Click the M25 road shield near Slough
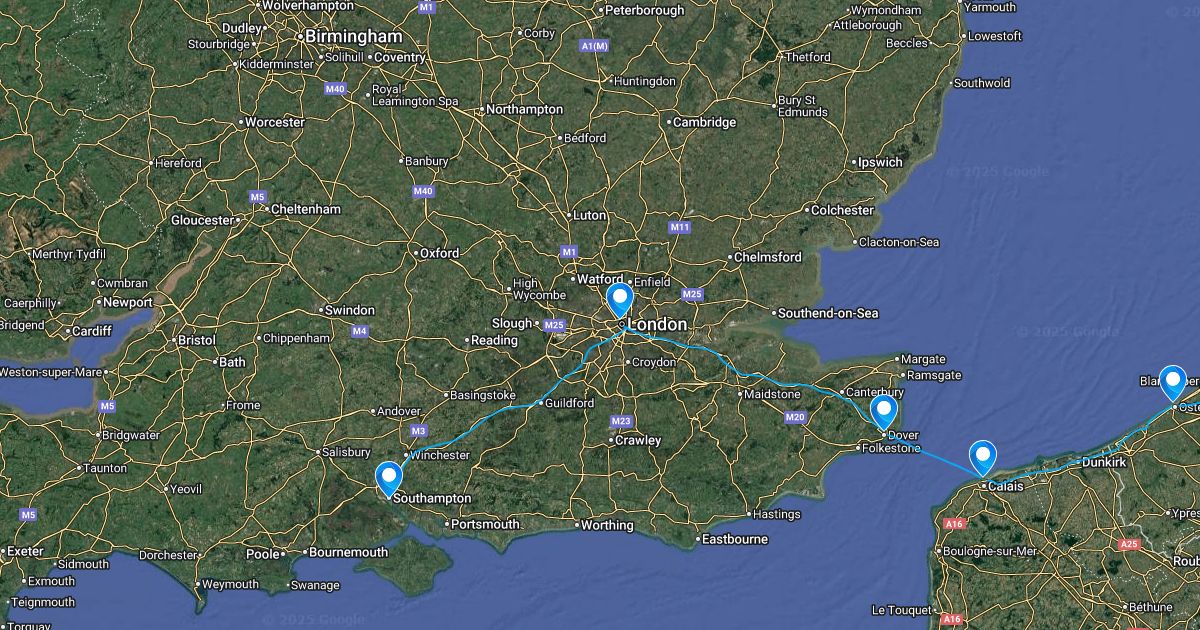This screenshot has width=1200, height=630. click(x=555, y=325)
